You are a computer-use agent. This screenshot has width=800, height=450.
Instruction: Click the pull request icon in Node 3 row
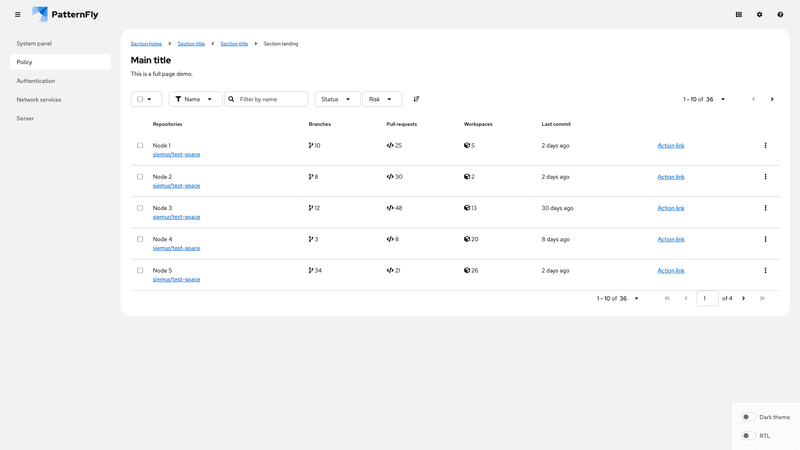390,208
